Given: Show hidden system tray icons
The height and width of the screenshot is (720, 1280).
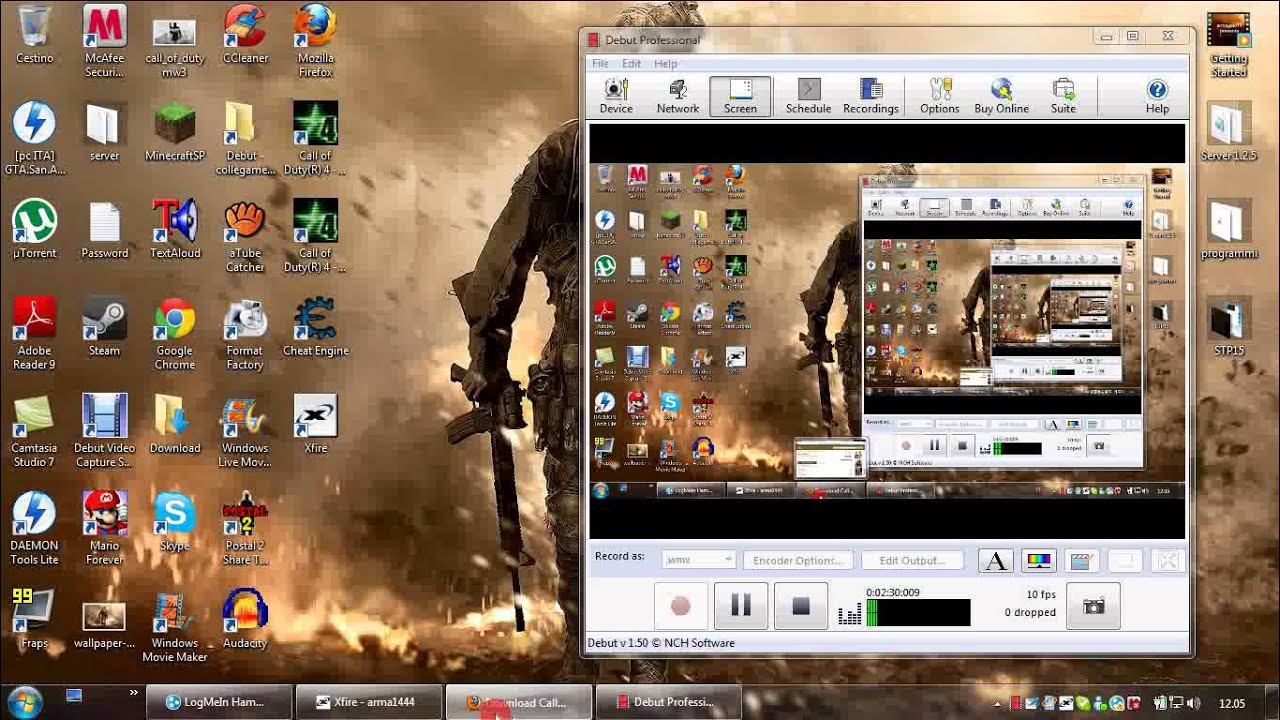Looking at the screenshot, I should tap(997, 703).
